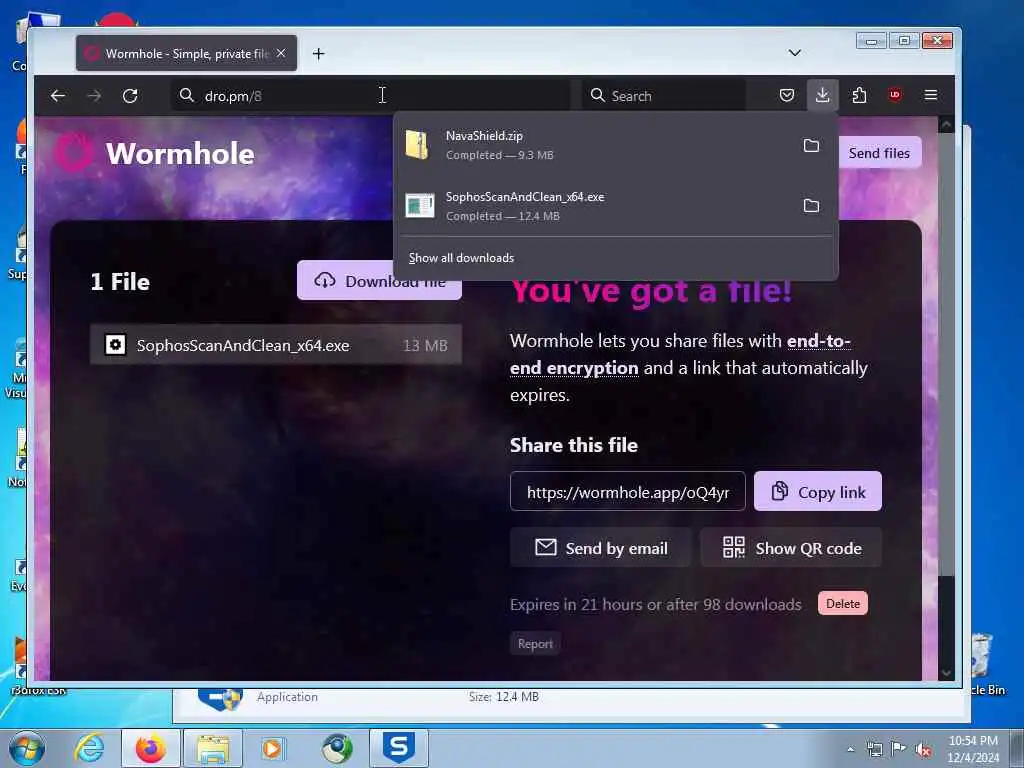Select the SophosScanAndClean_x64.exe file row
1024x768 pixels.
coord(276,345)
